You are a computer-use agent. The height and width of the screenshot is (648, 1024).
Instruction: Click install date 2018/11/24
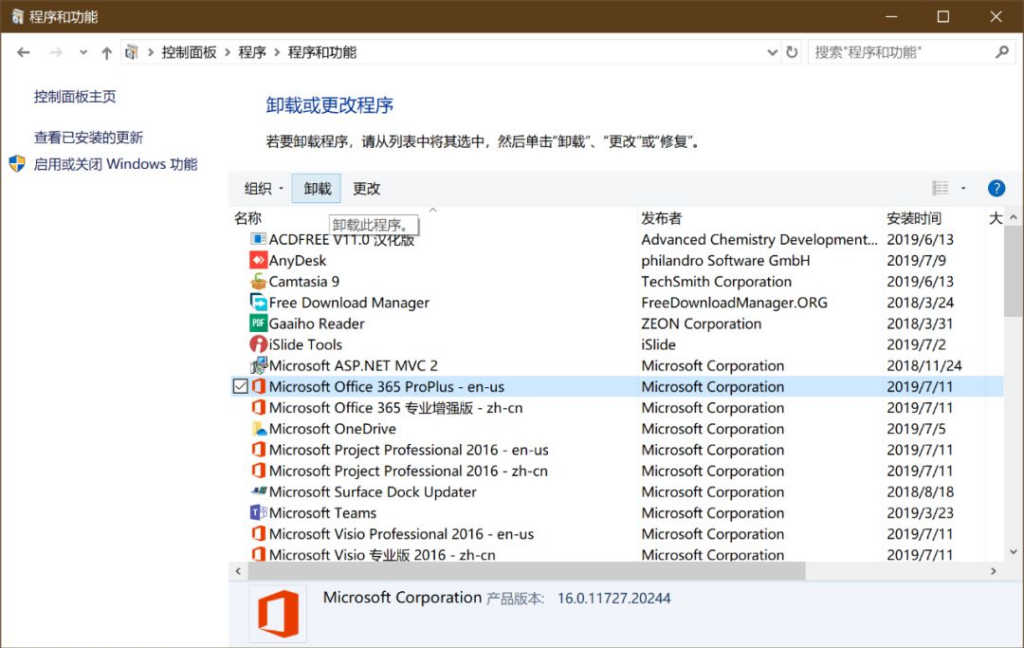924,366
